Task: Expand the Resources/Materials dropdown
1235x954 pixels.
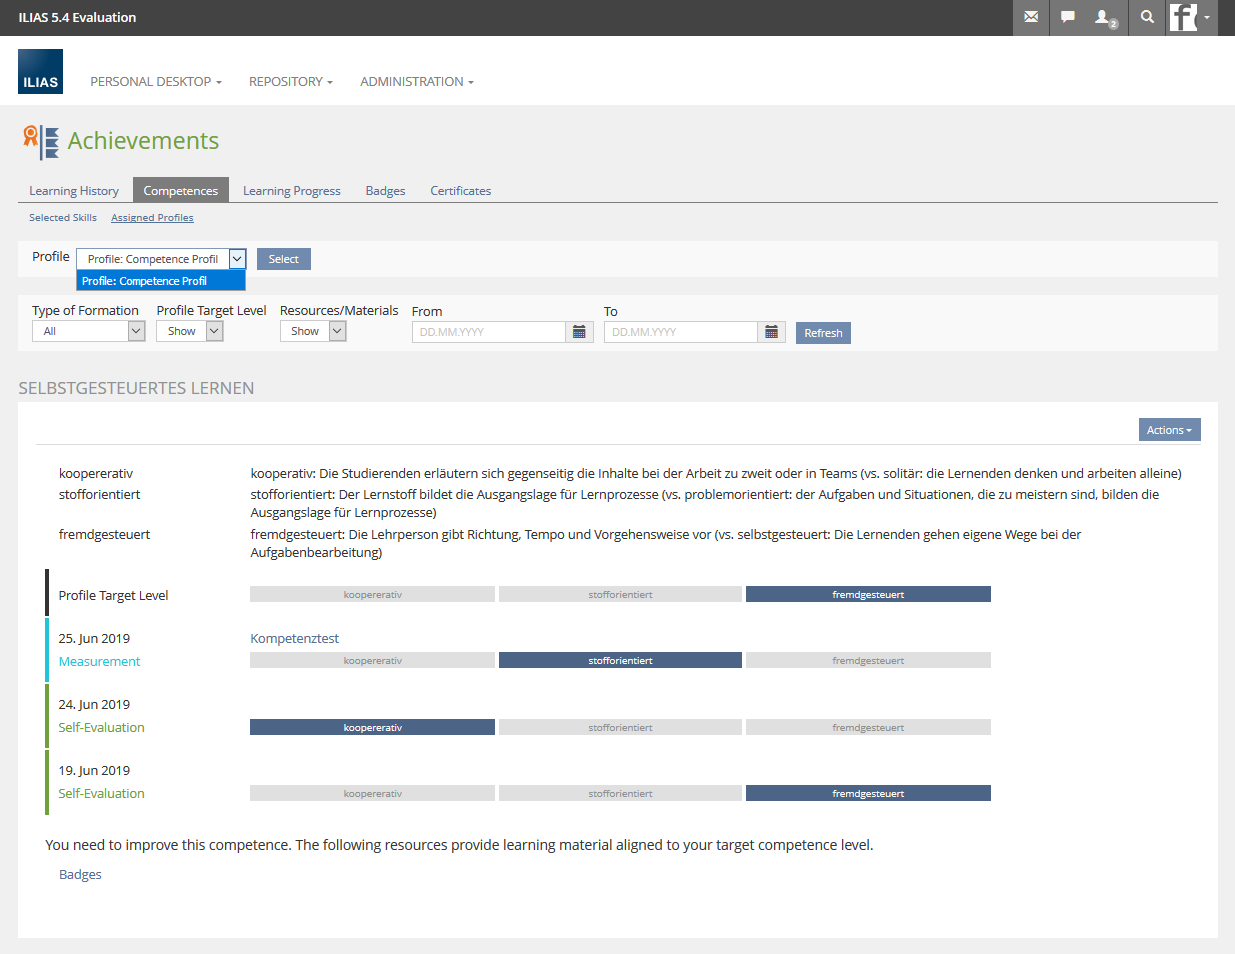Action: pyautogui.click(x=313, y=331)
